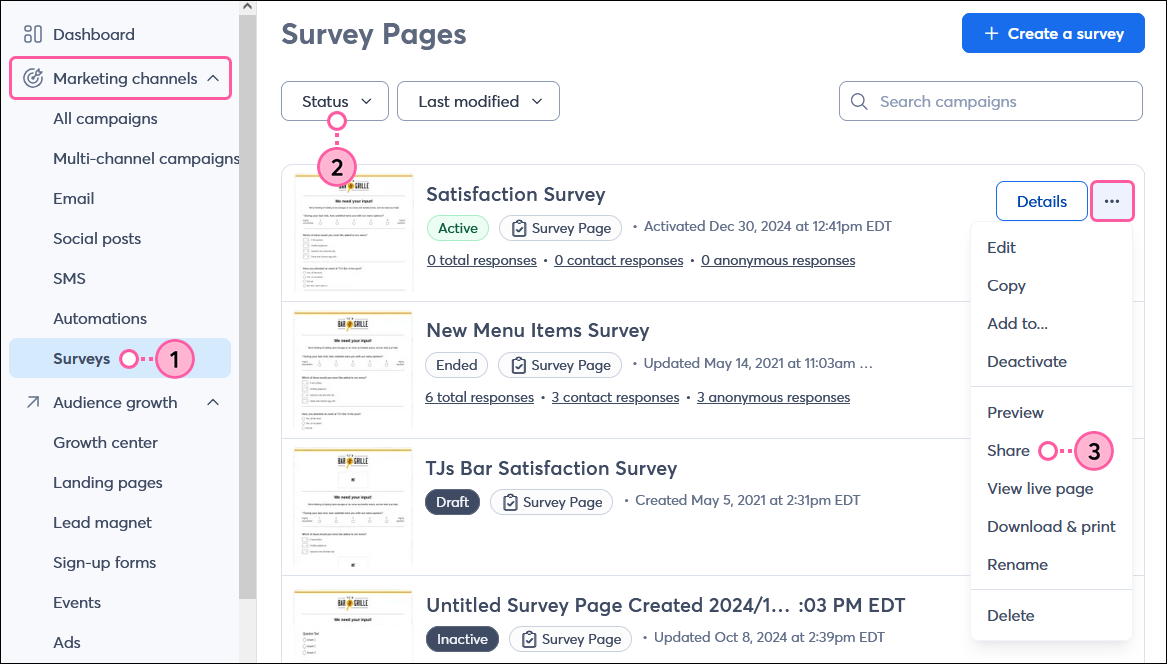Image resolution: width=1167 pixels, height=664 pixels.
Task: Choose Download & print option
Action: (1052, 527)
